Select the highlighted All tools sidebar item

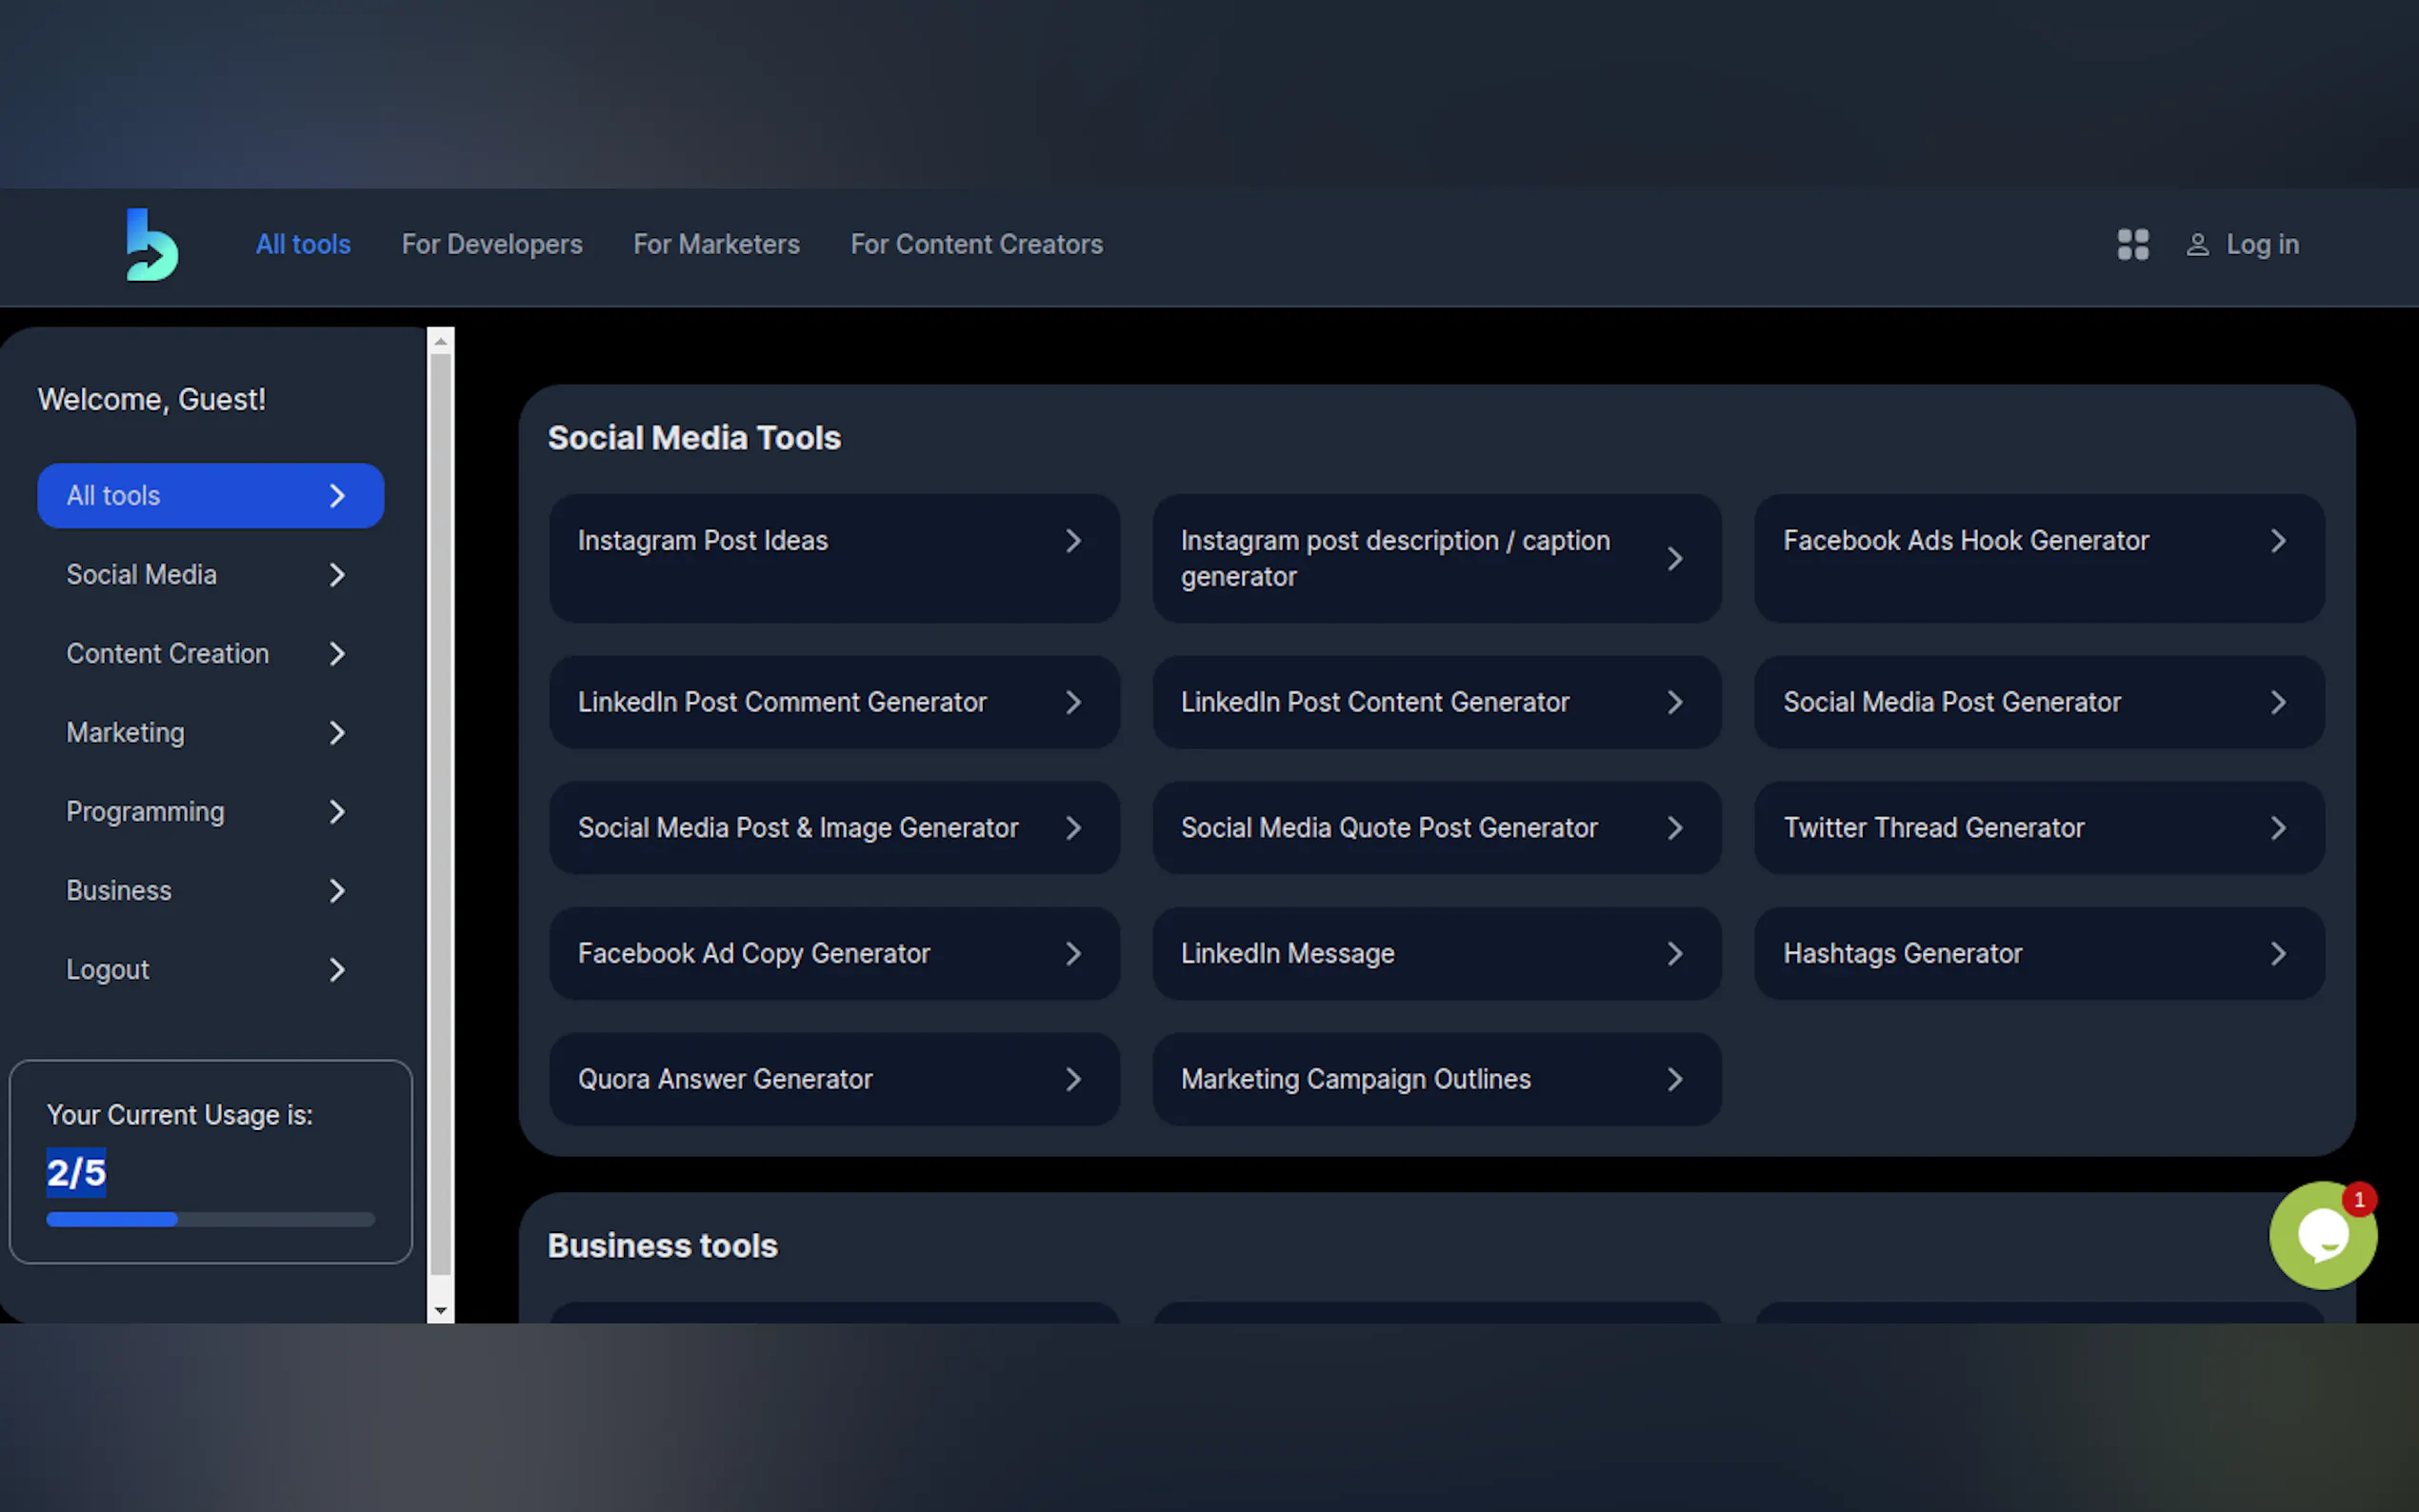pyautogui.click(x=210, y=496)
